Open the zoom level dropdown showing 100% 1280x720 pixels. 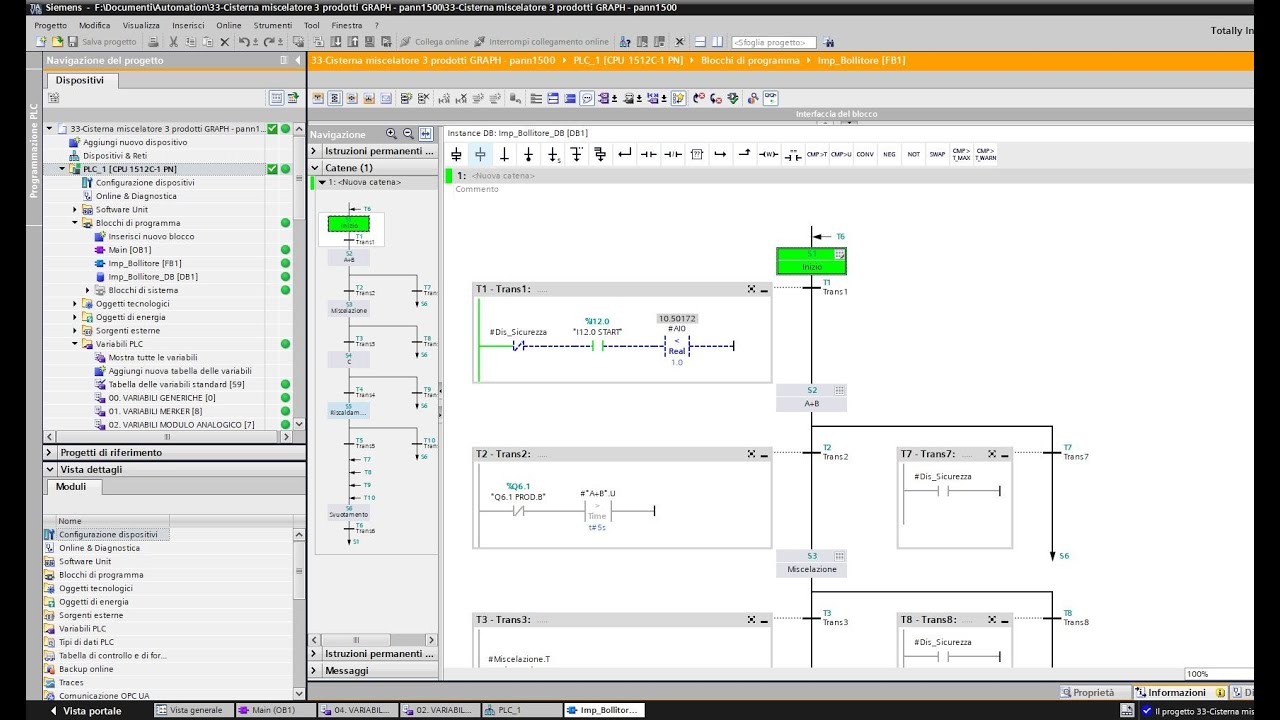point(1208,674)
